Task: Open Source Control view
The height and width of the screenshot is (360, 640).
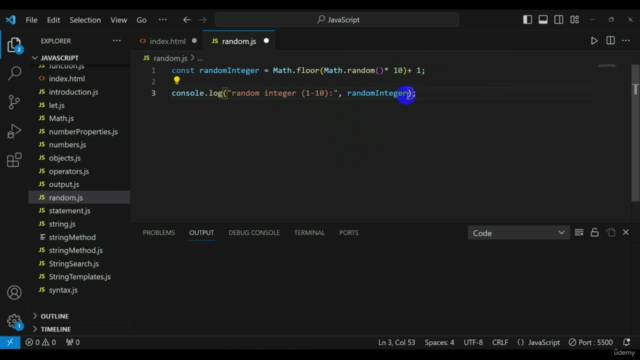Action: (x=14, y=102)
